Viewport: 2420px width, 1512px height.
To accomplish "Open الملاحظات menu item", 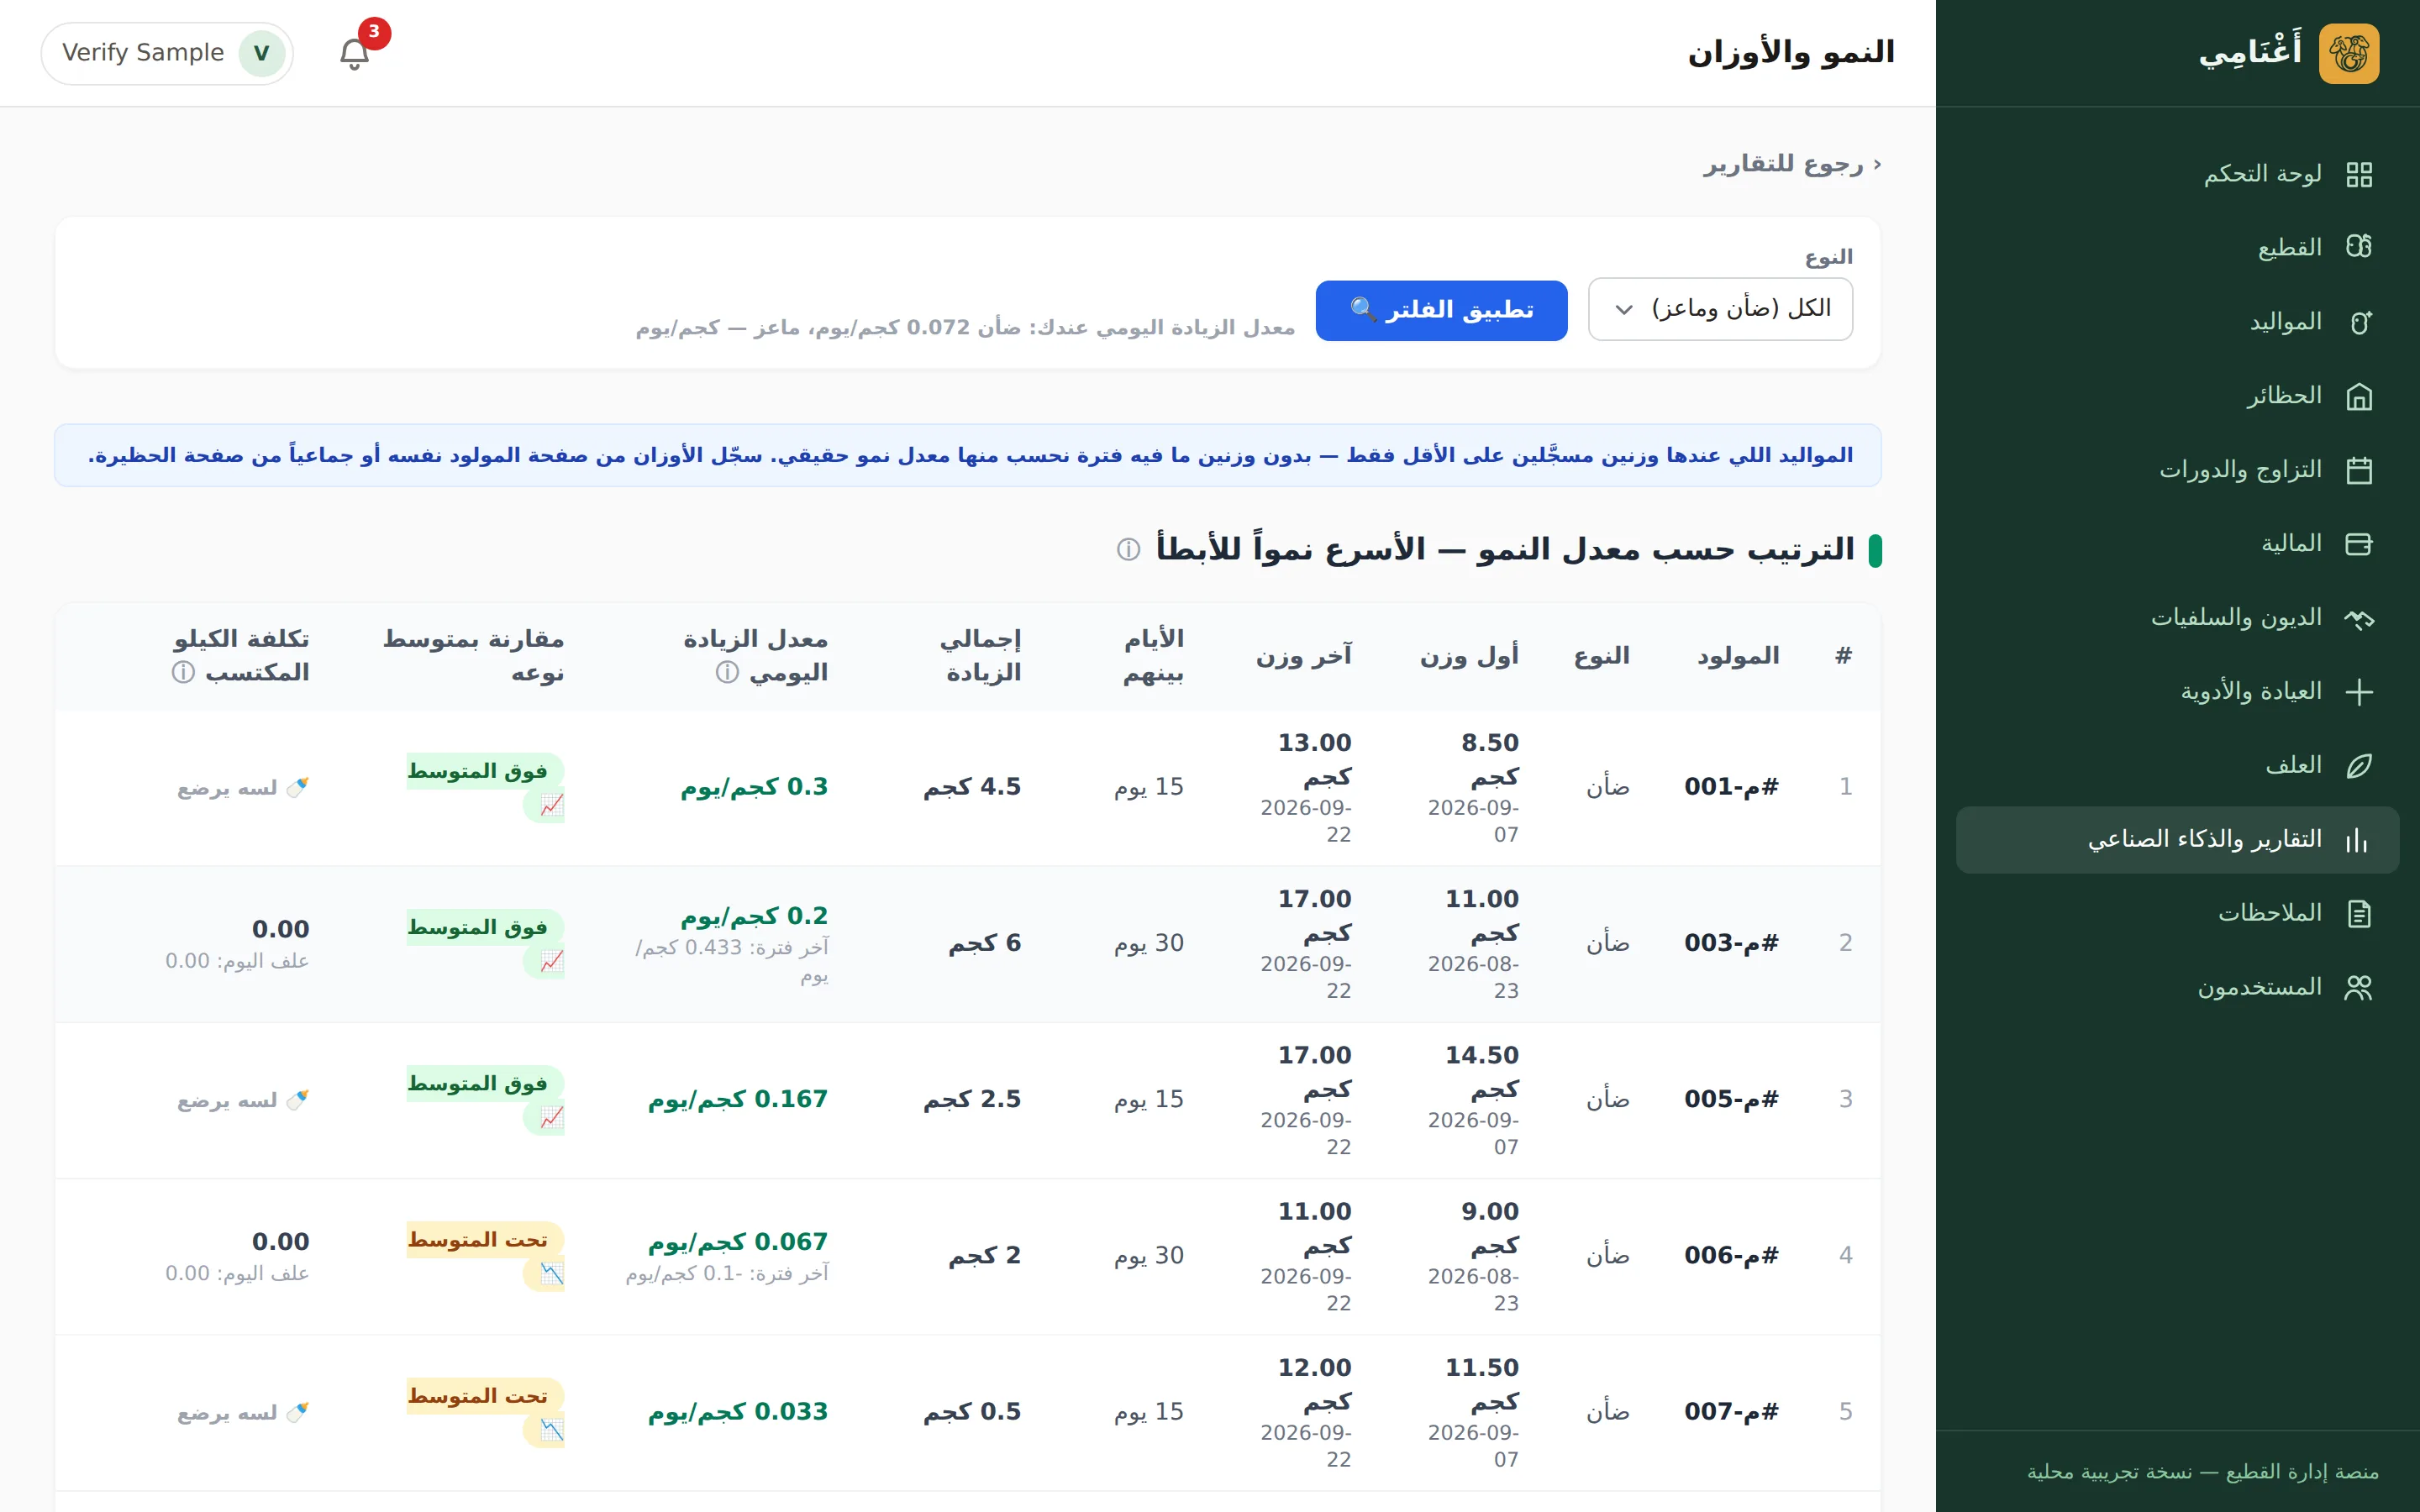I will 2177,914.
